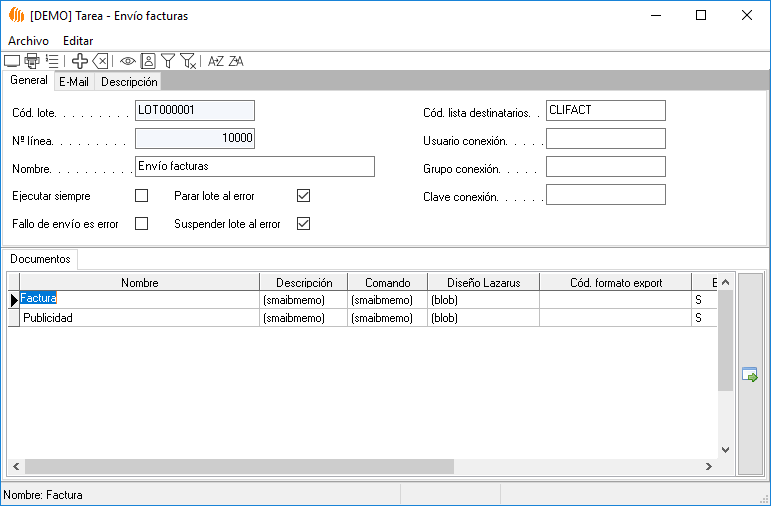Click the Usuario conexión input field
Image resolution: width=771 pixels, height=506 pixels.
605,139
